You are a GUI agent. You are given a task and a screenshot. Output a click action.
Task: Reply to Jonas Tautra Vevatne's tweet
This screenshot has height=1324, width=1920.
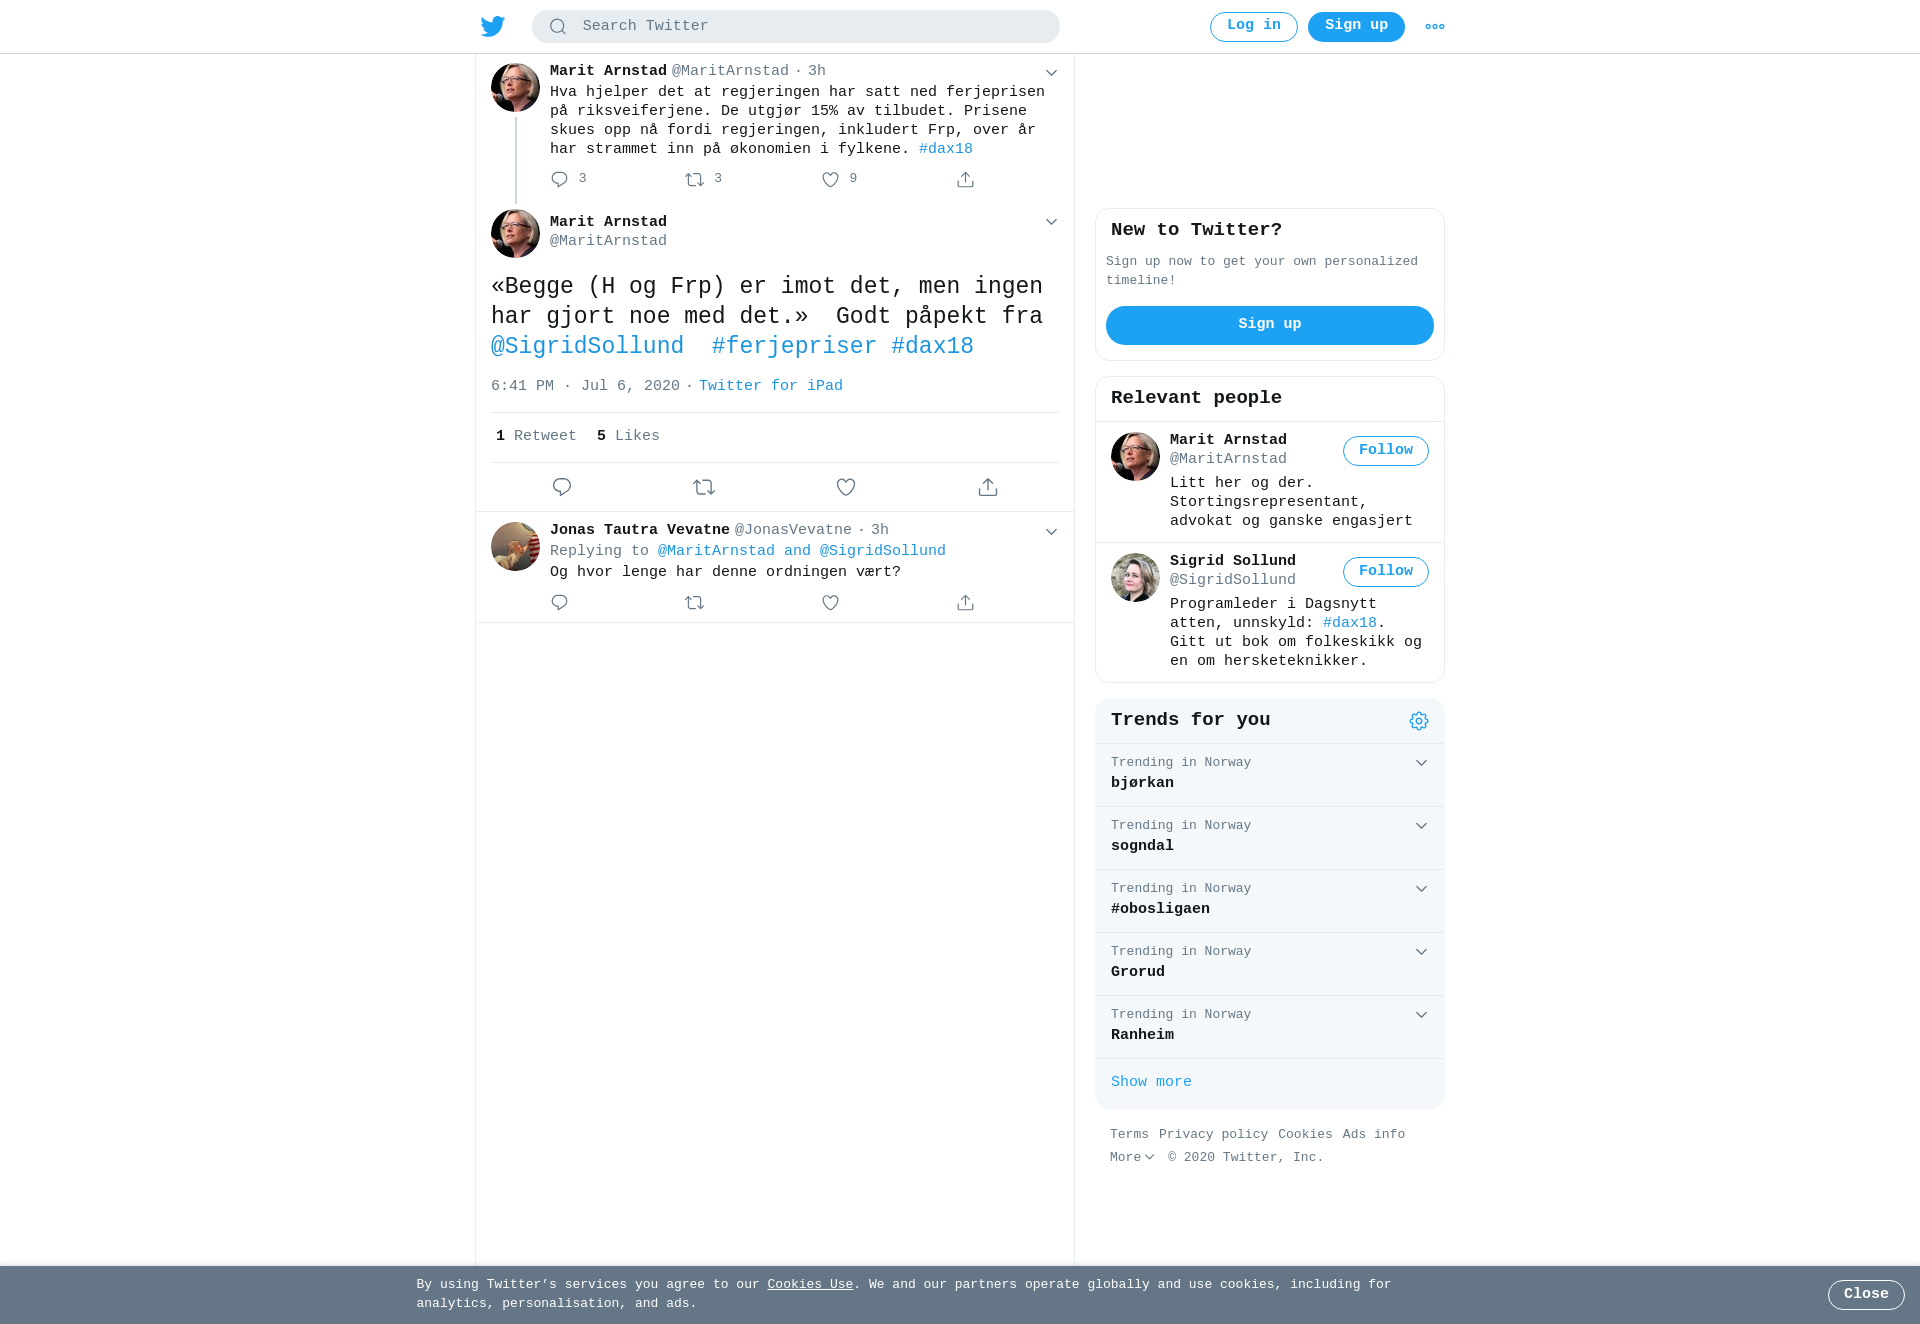coord(559,602)
